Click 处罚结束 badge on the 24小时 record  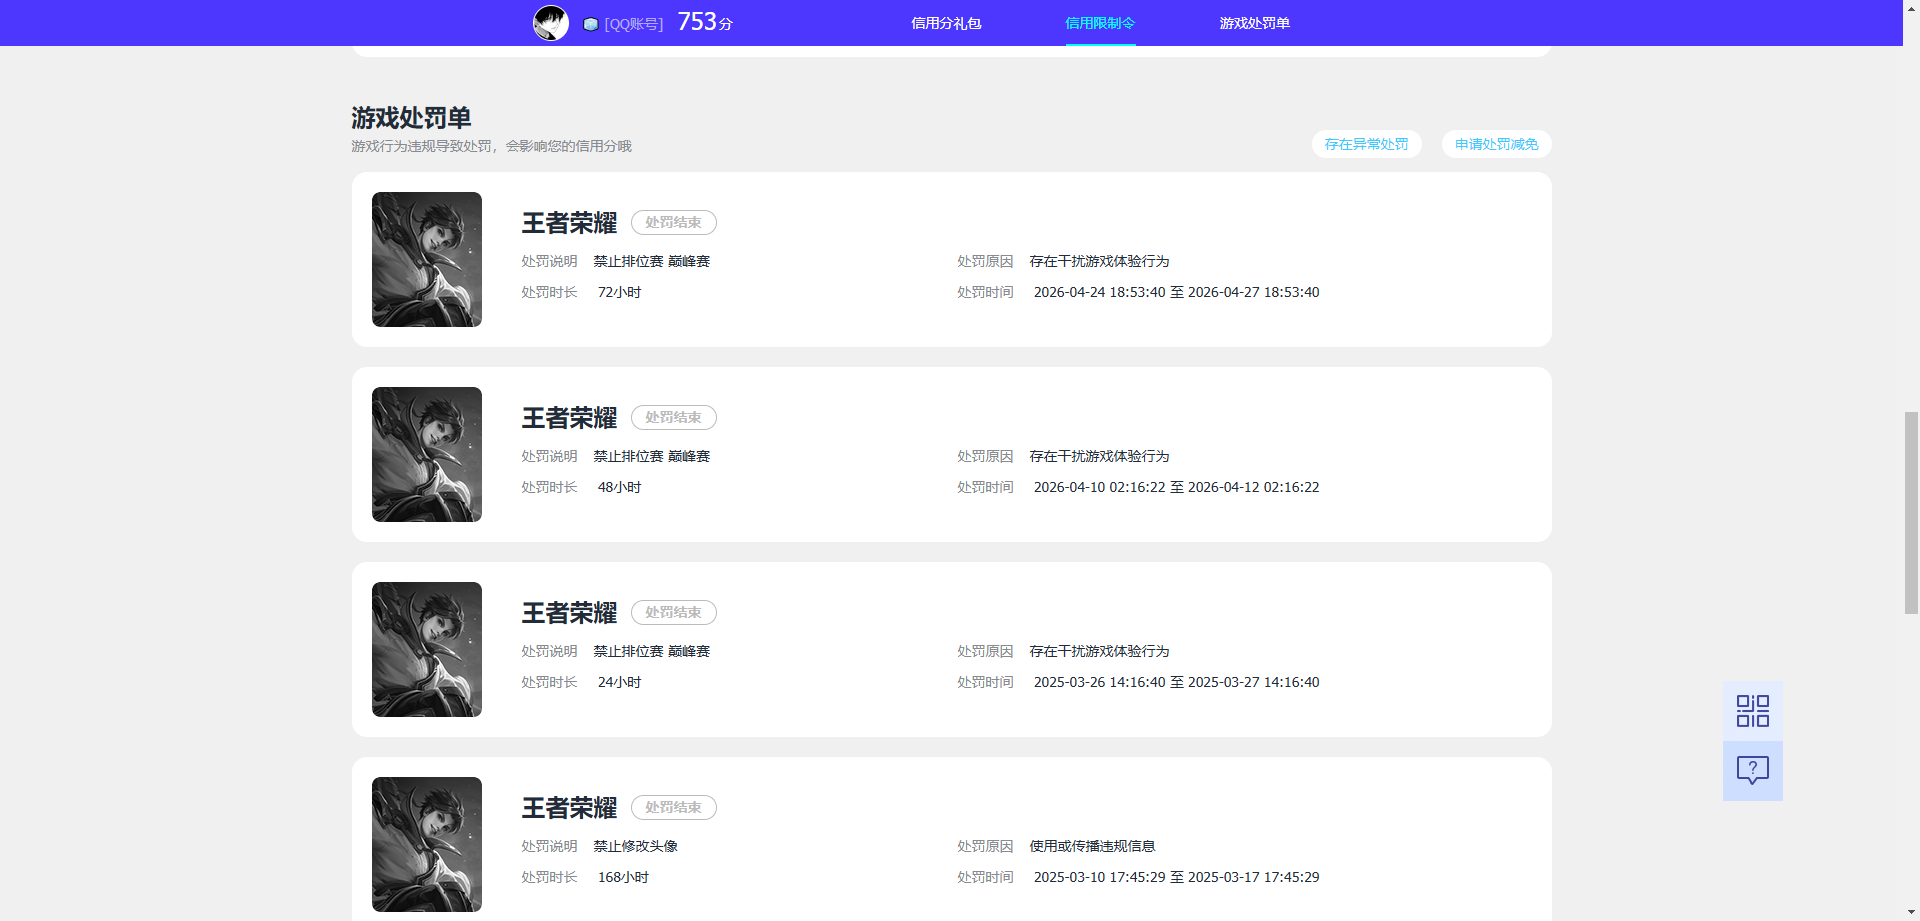pos(673,612)
